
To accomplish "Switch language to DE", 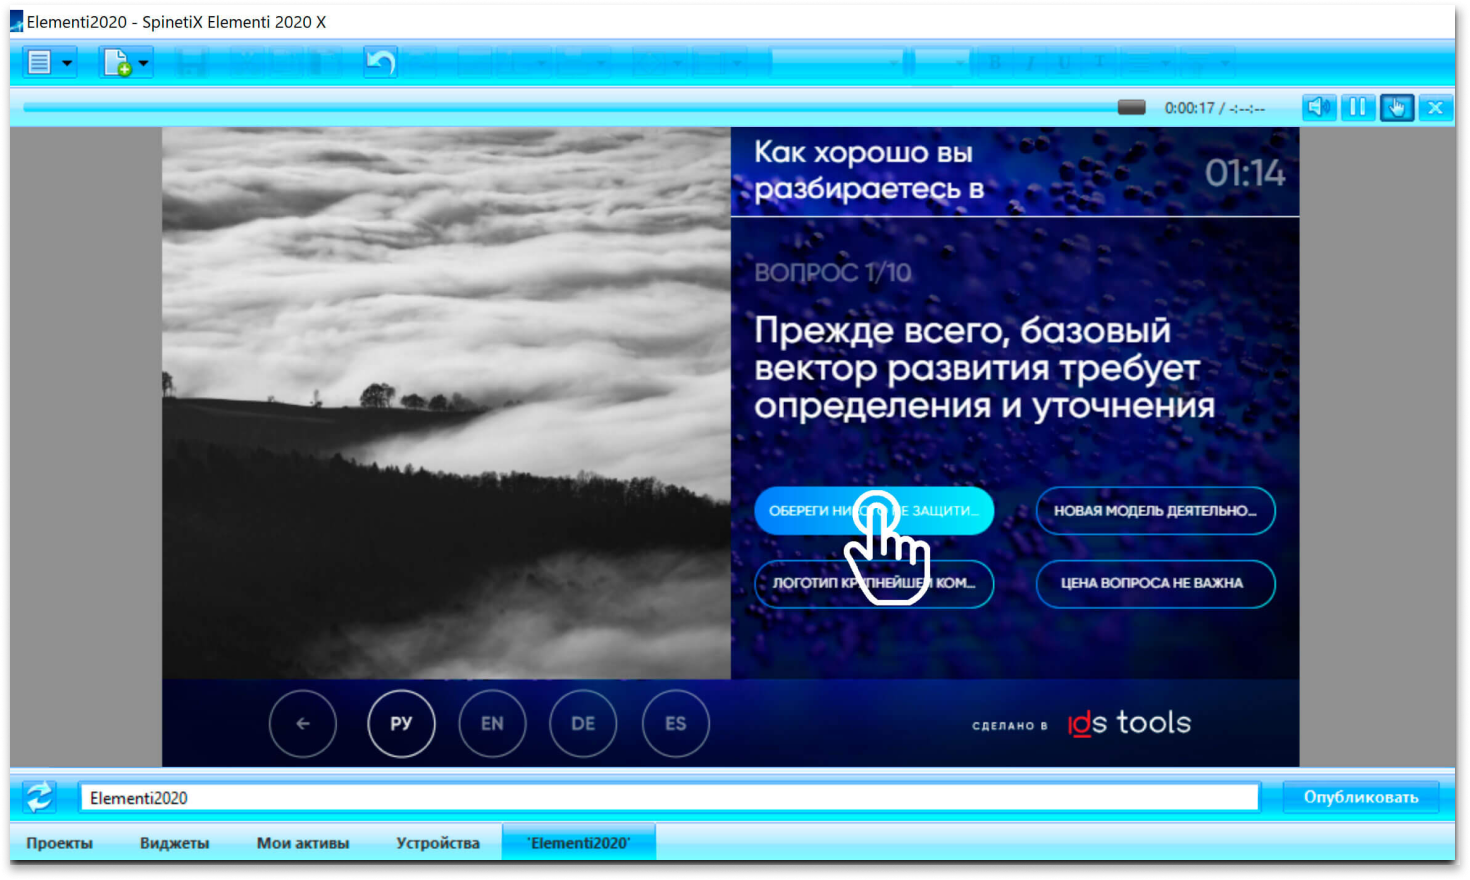I will click(x=583, y=723).
